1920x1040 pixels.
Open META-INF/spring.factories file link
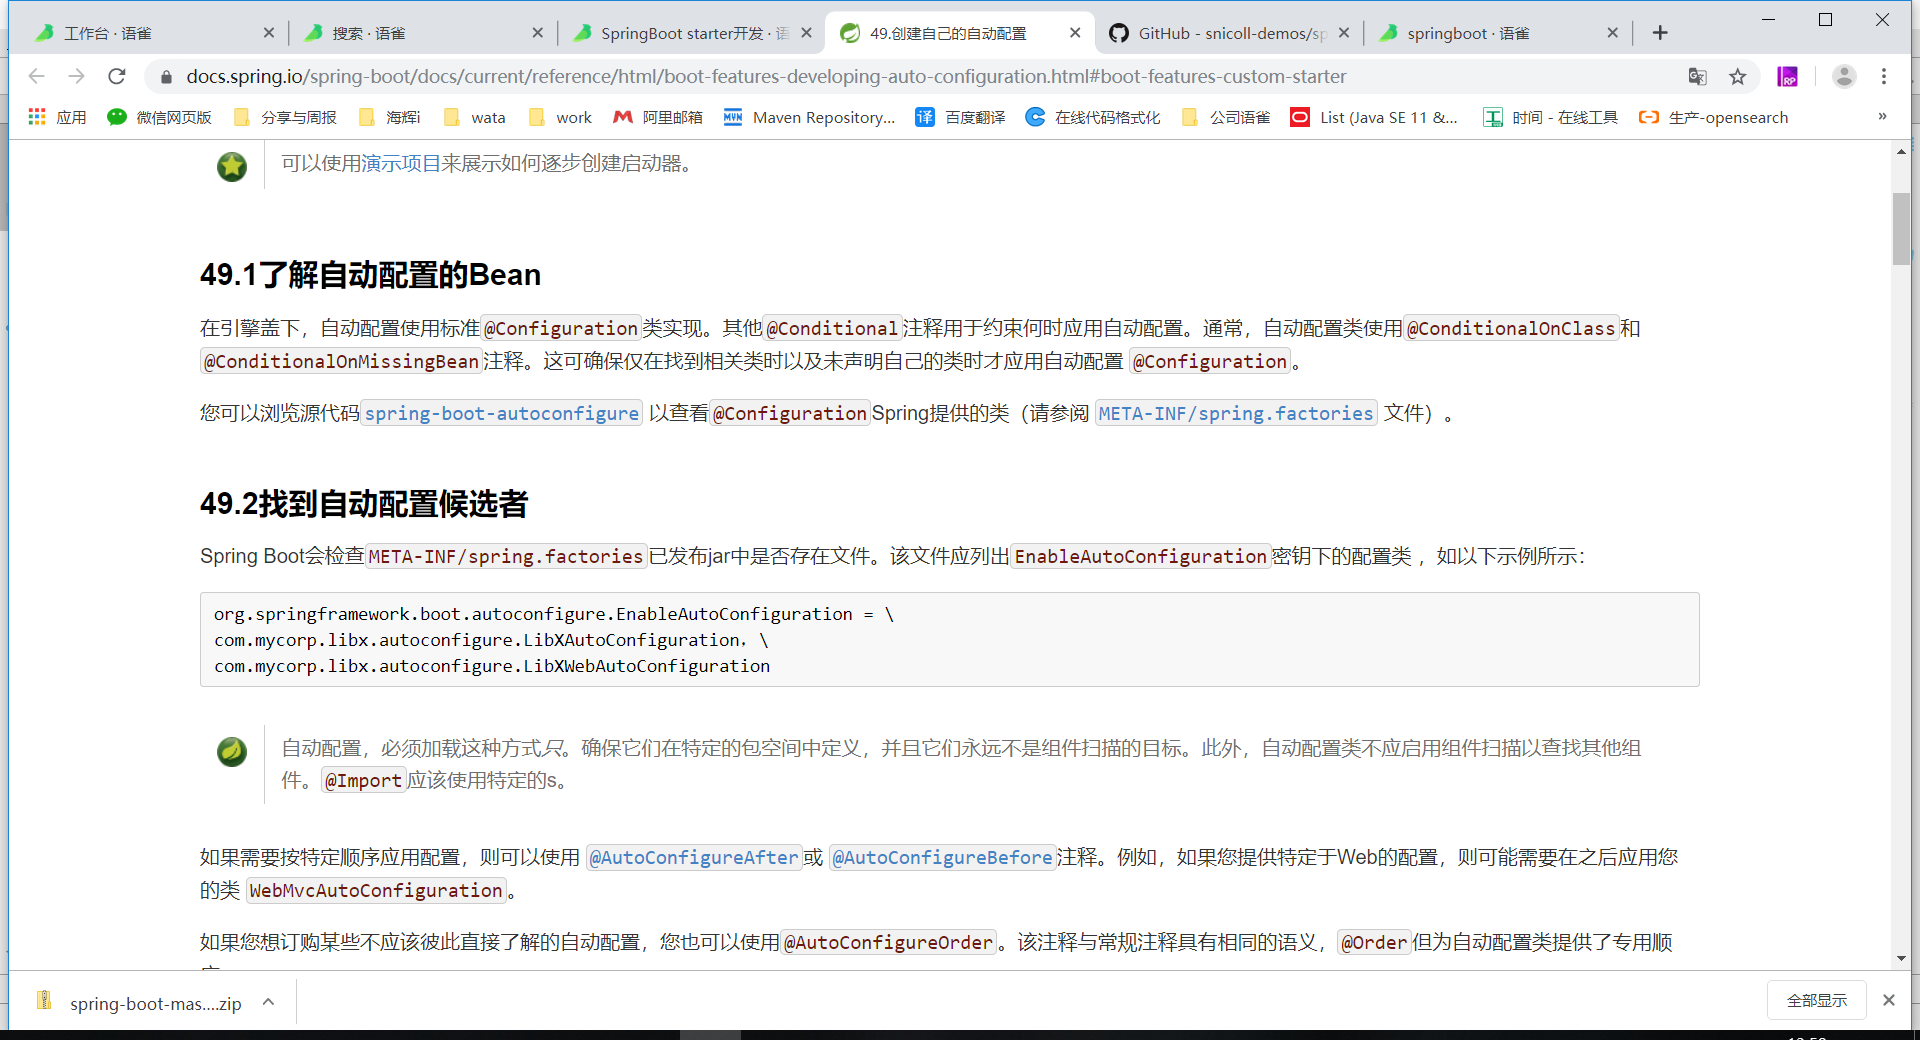pyautogui.click(x=1236, y=414)
